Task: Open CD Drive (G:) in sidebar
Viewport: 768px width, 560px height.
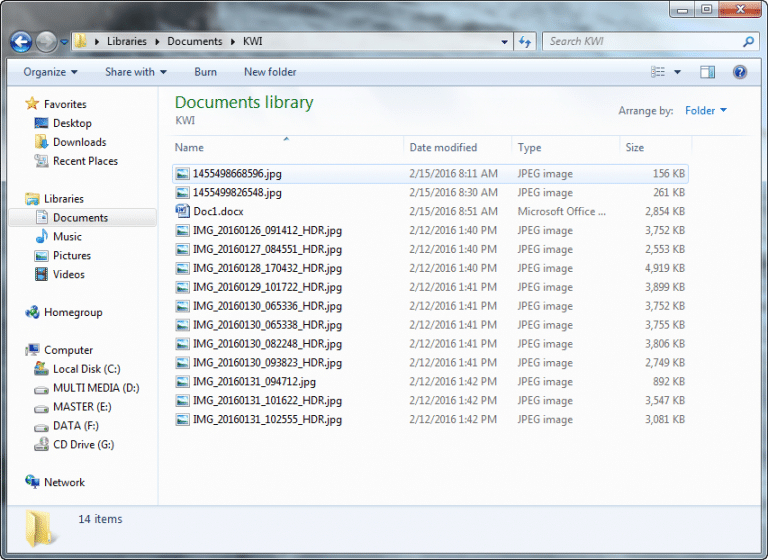Action: click(x=83, y=444)
